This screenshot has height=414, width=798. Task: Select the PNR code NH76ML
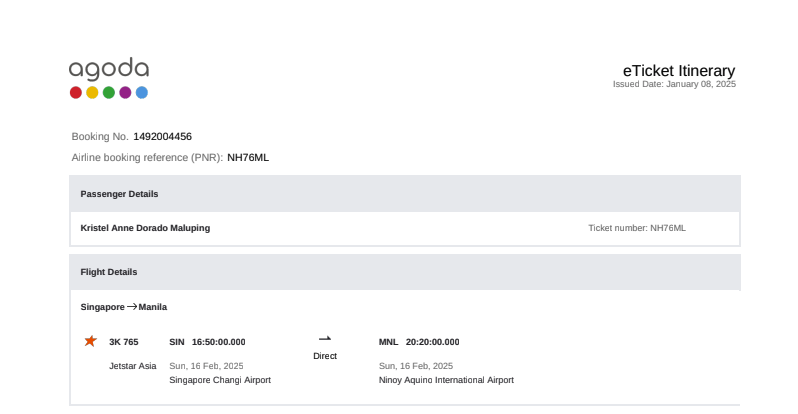click(248, 157)
